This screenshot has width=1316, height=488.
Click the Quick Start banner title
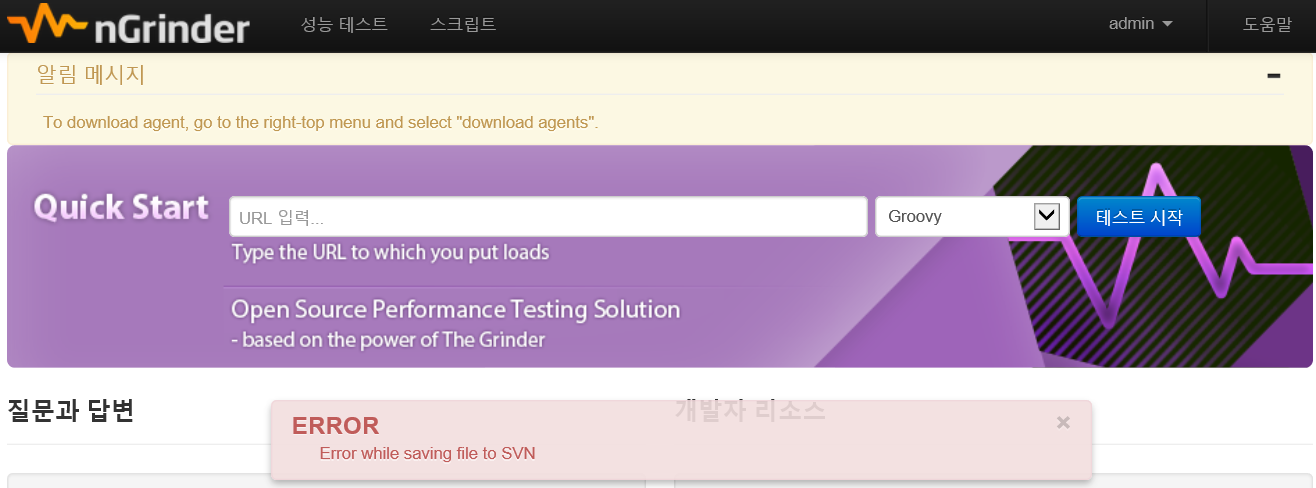coord(121,207)
